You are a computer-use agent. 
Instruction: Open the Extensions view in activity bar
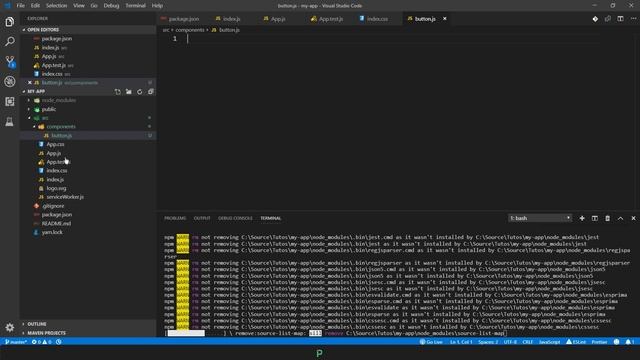click(x=9, y=101)
